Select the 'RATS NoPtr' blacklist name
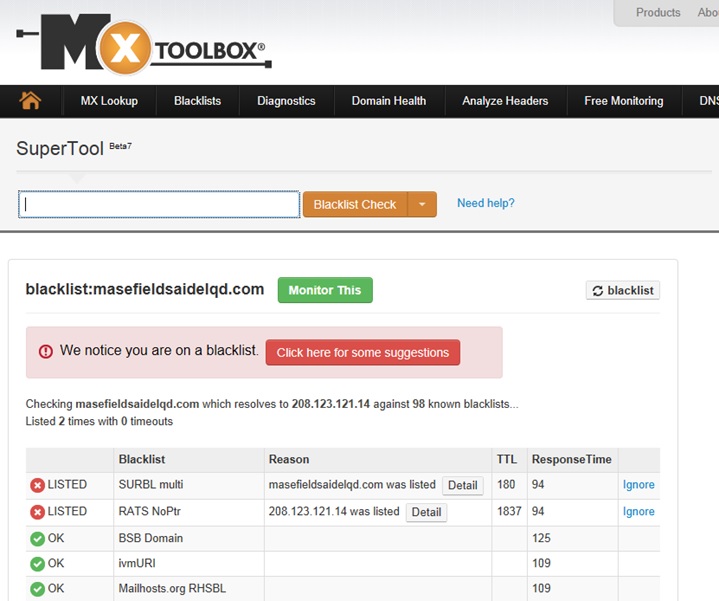Screen dimensions: 719x601 point(149,511)
